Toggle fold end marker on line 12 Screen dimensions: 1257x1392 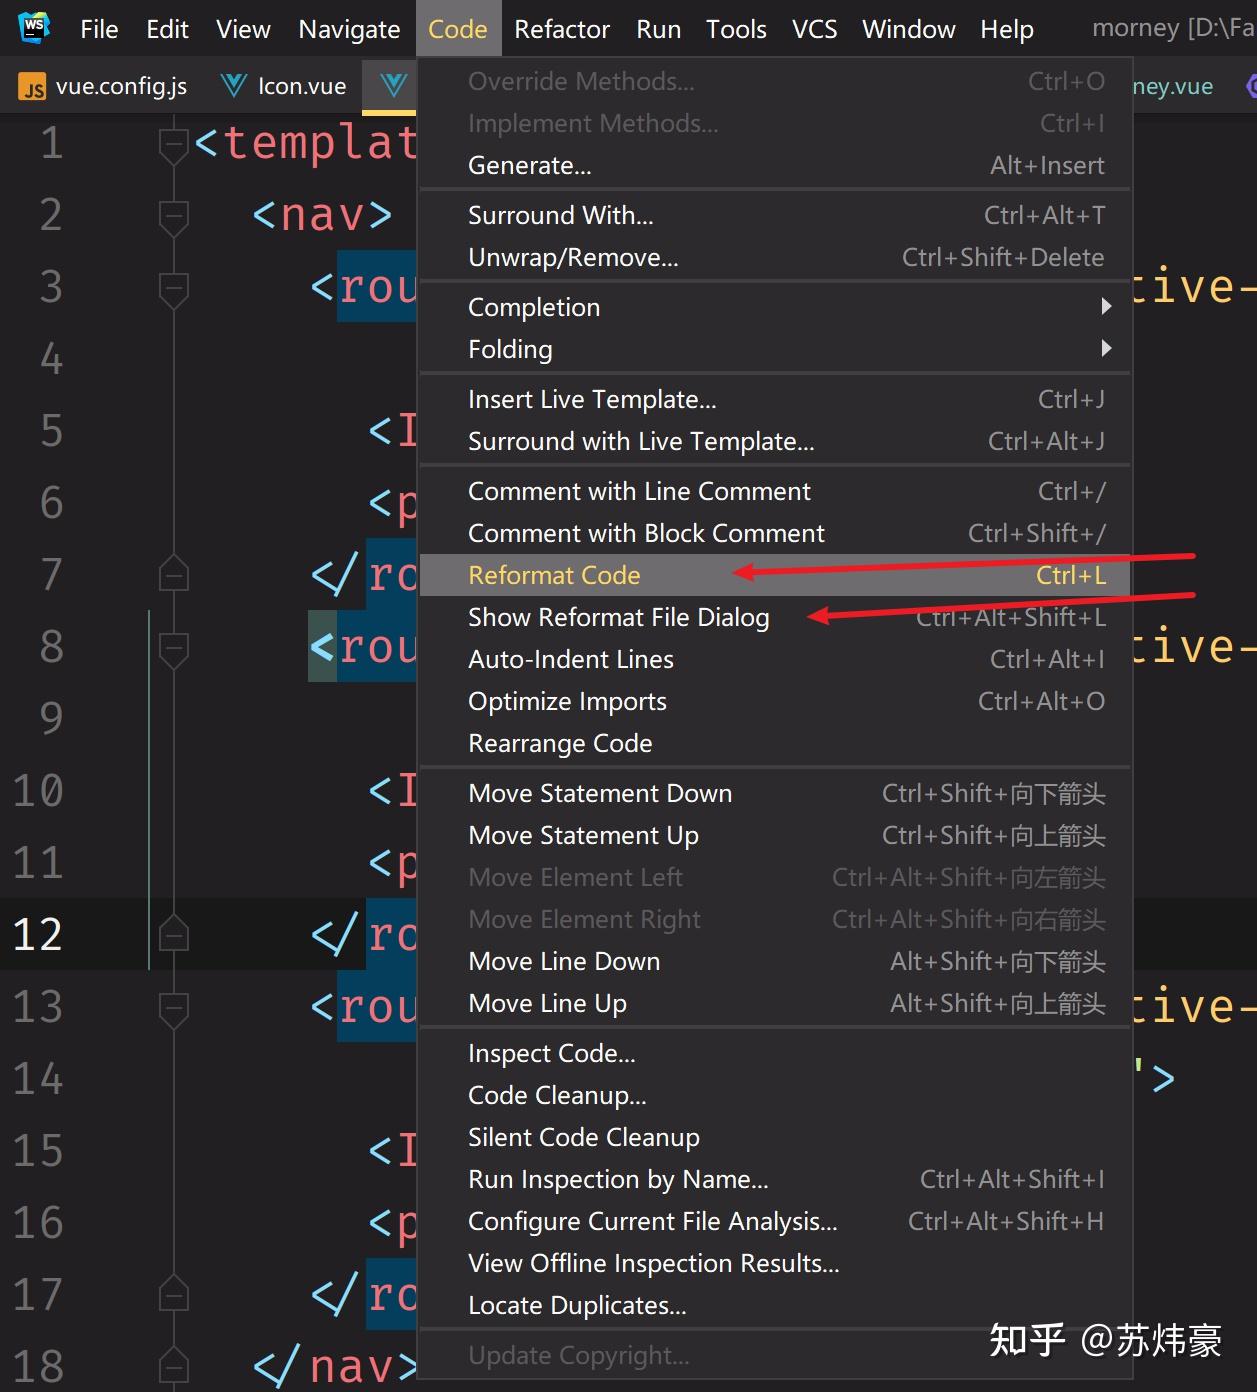point(174,935)
